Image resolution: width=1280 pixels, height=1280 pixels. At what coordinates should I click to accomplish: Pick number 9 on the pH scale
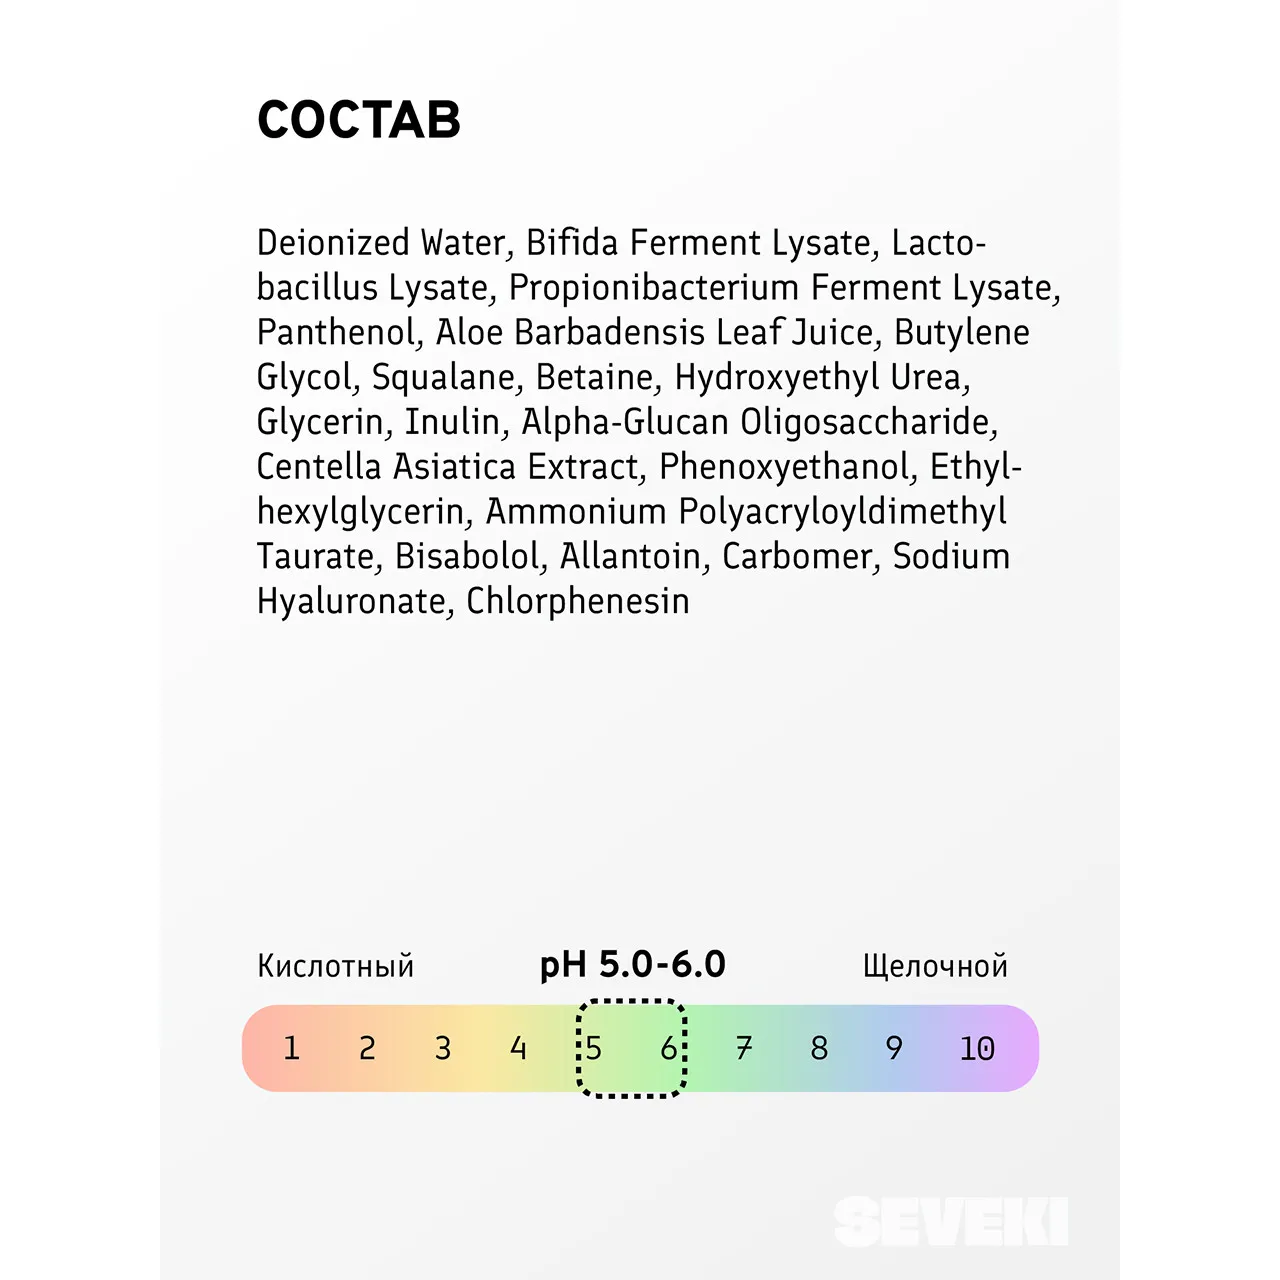pyautogui.click(x=894, y=1048)
